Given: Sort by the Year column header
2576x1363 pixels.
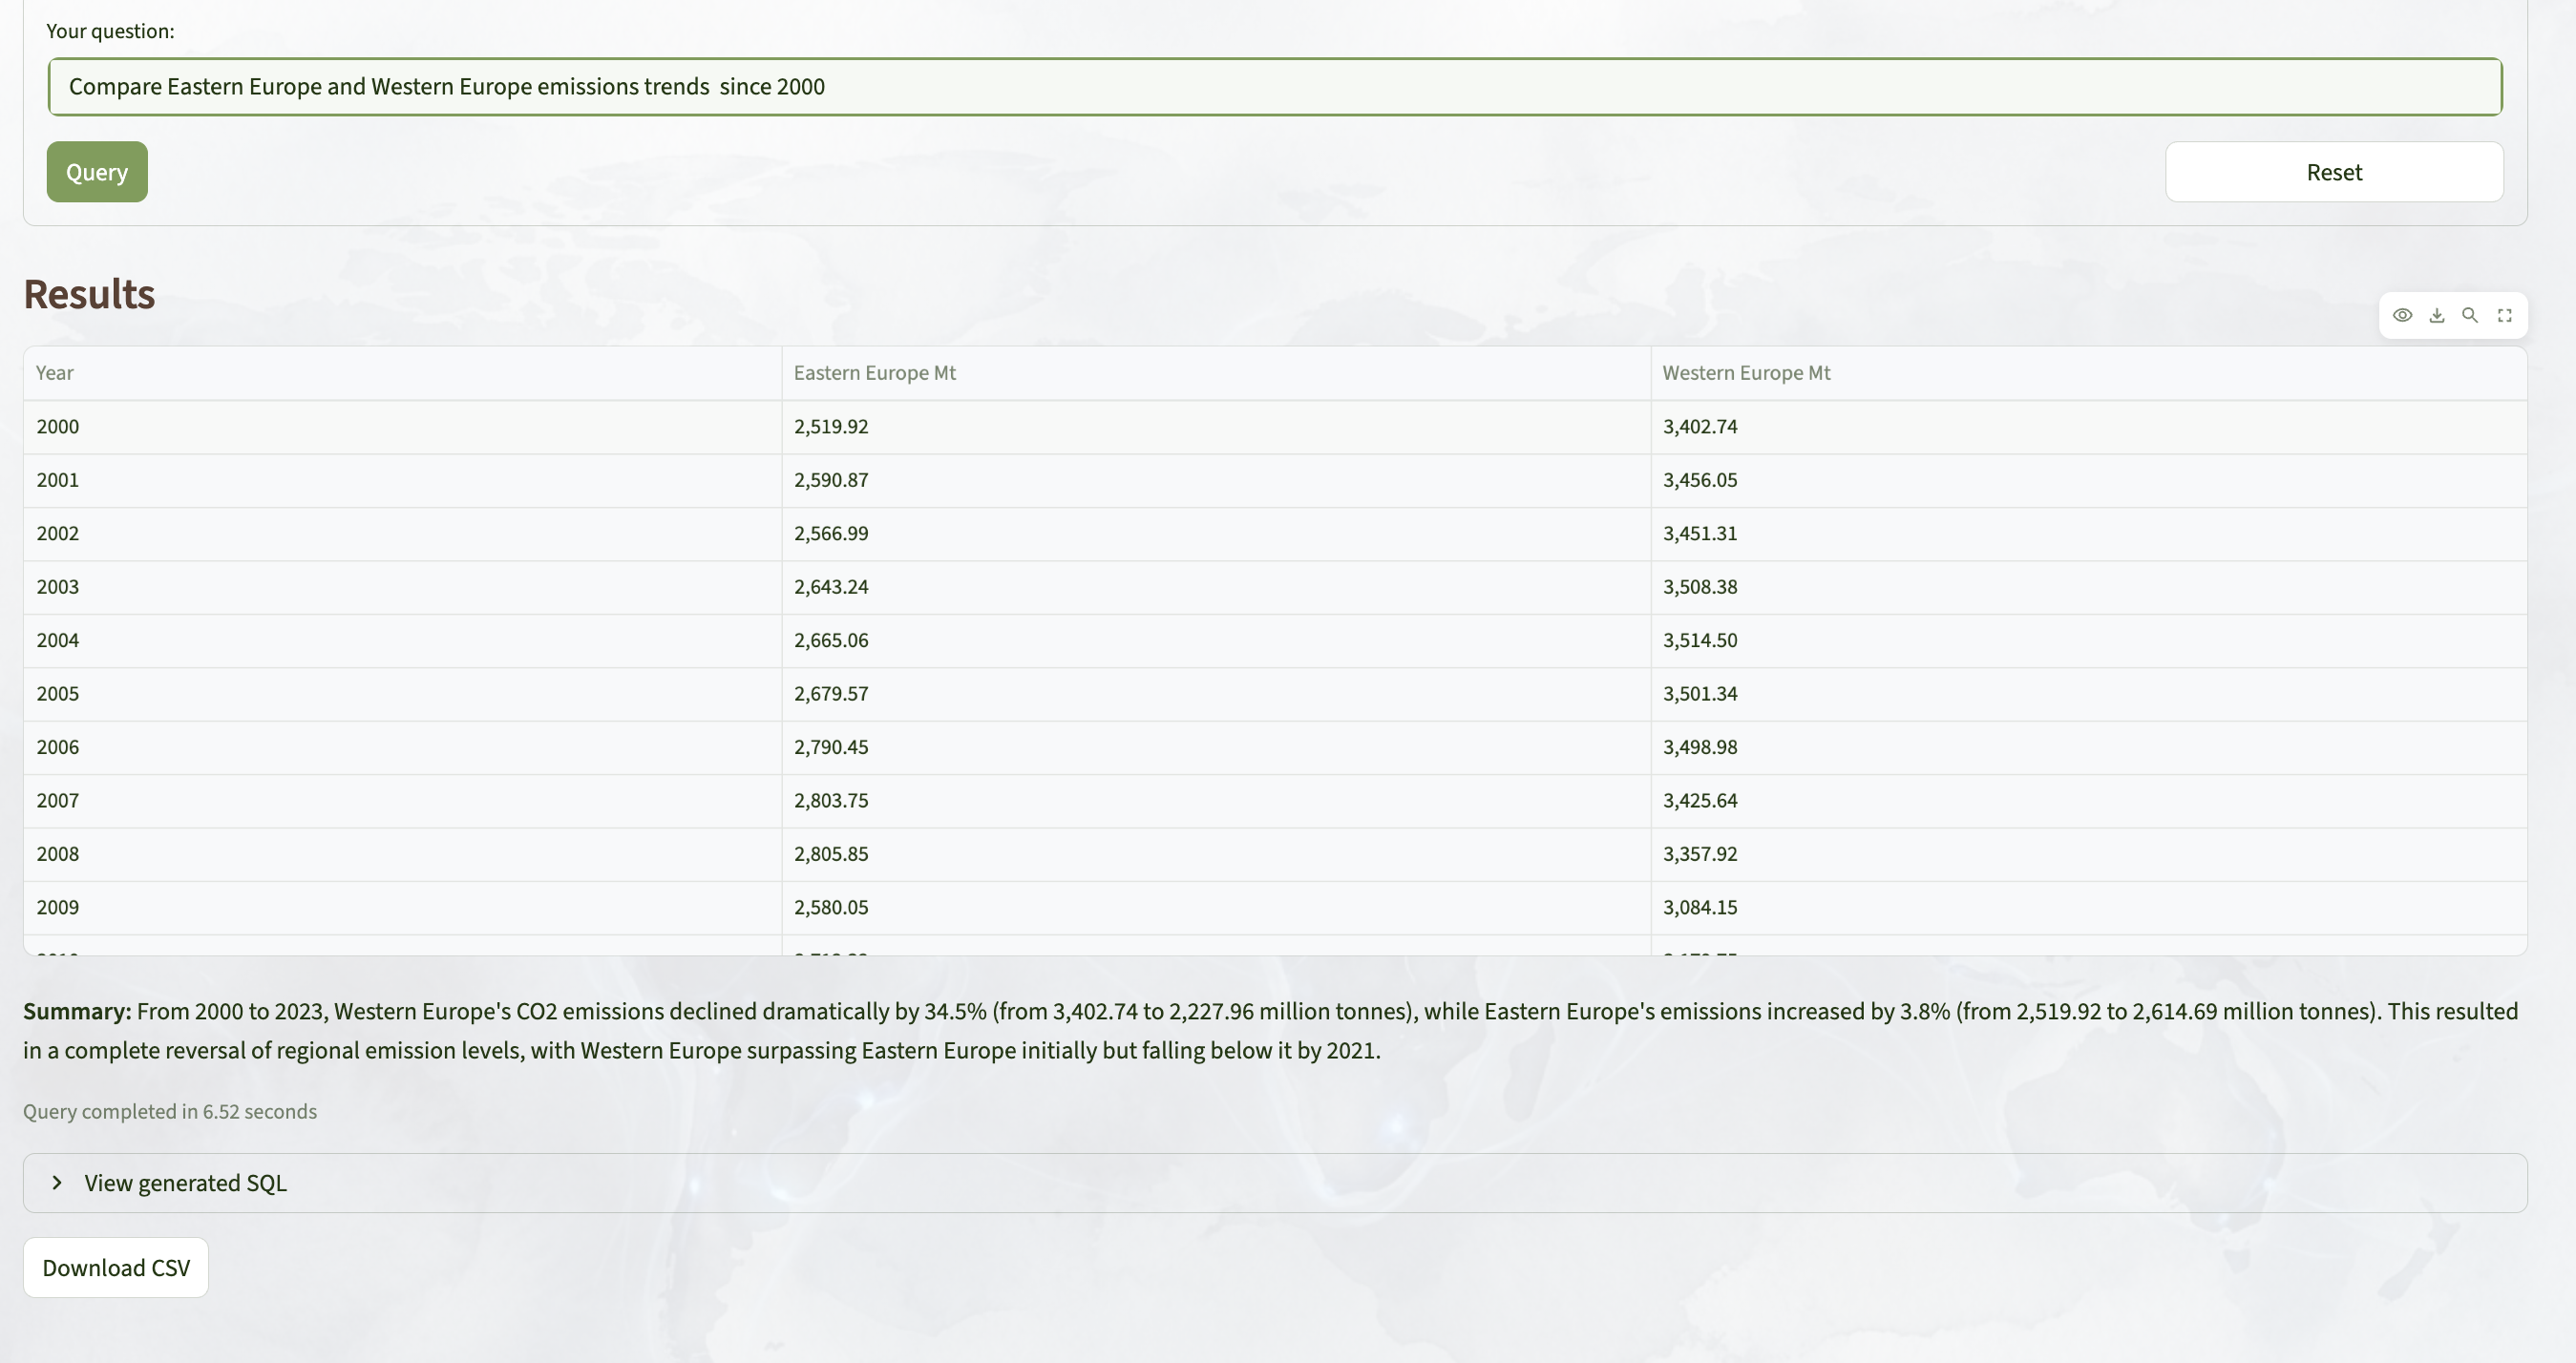Looking at the screenshot, I should (x=55, y=373).
